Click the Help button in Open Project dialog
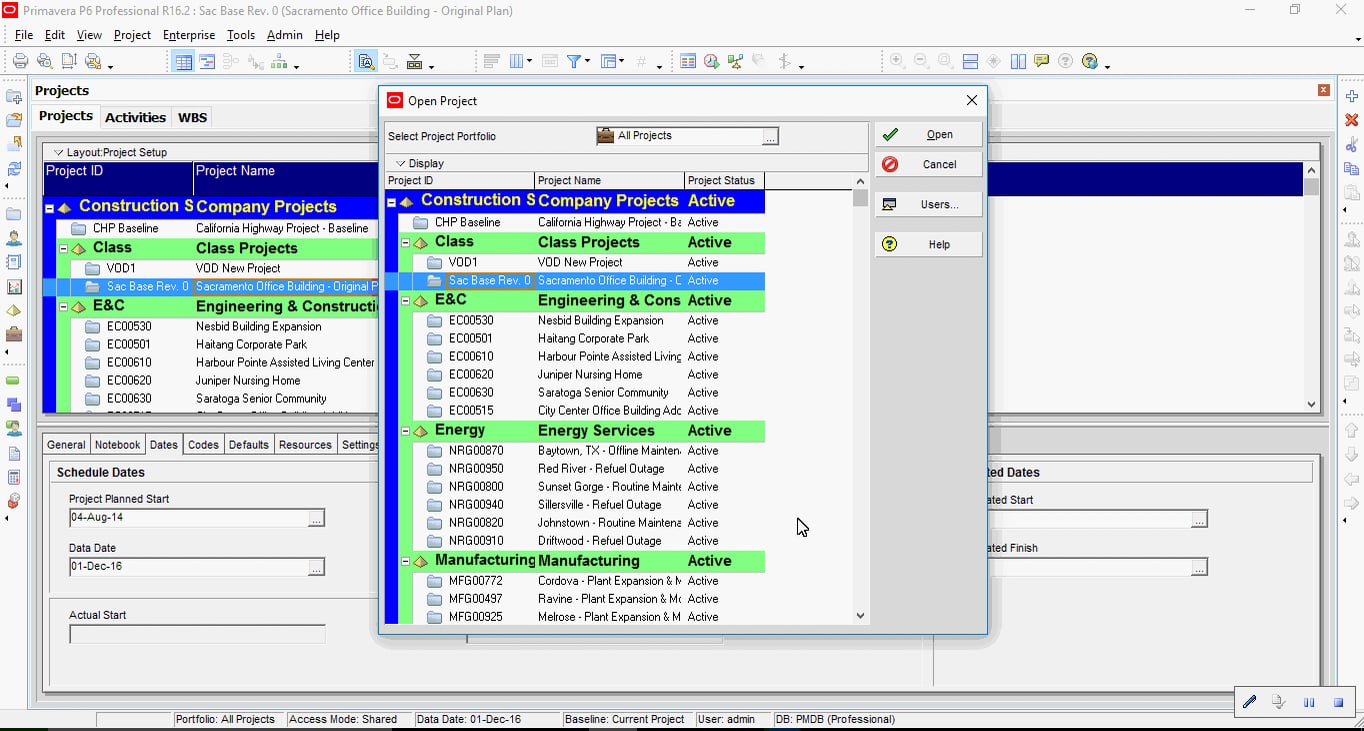Screen dimensions: 1364x731 coord(929,245)
